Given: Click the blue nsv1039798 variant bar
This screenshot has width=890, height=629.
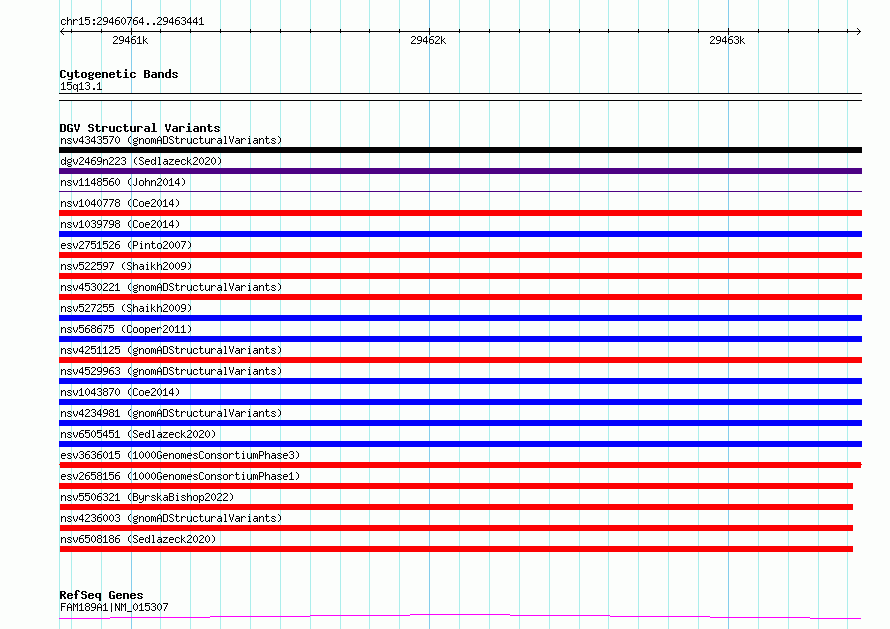Looking at the screenshot, I should click(460, 234).
